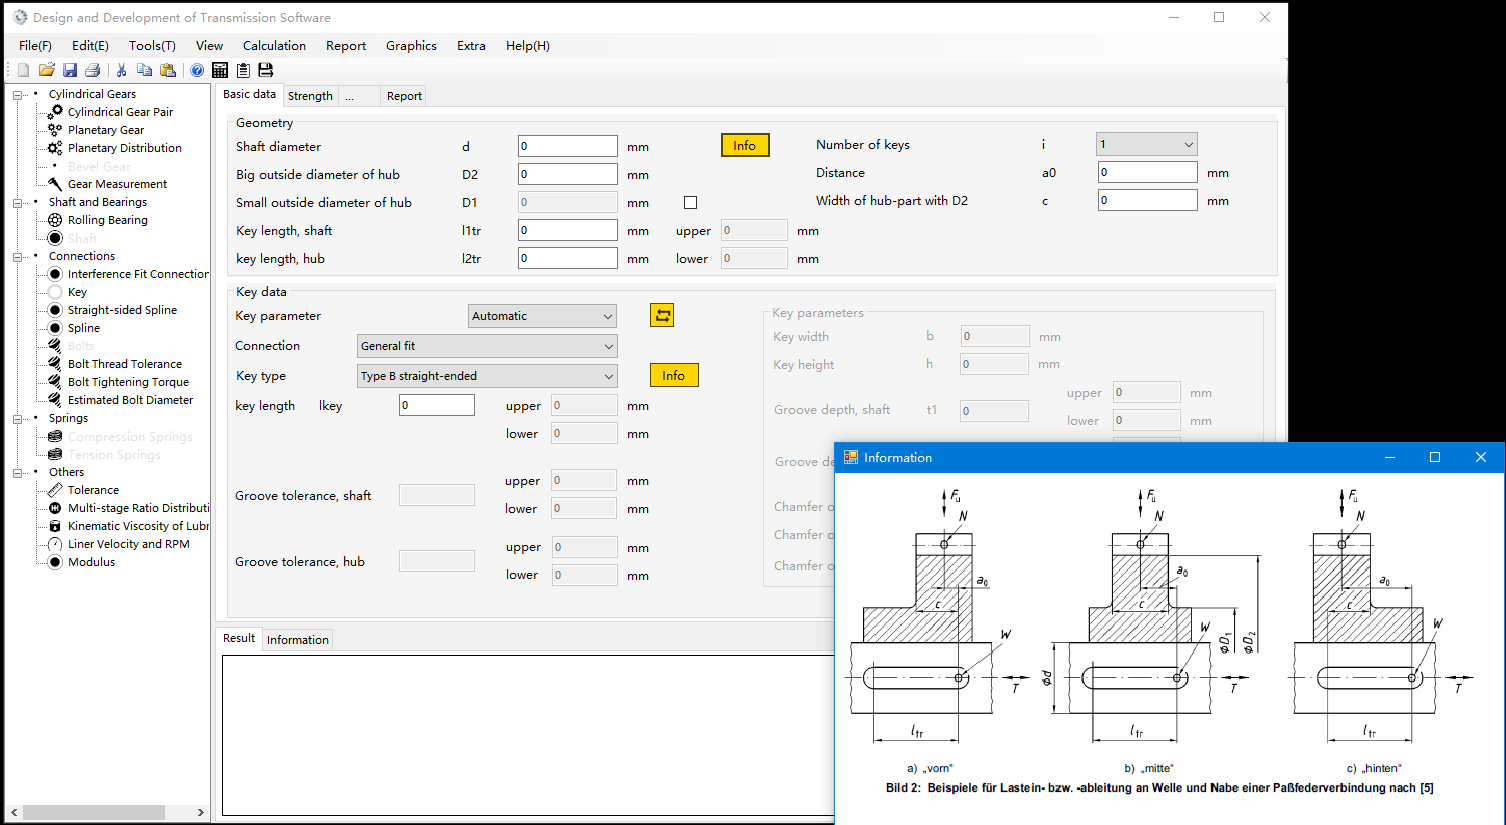
Task: Print using the printer toolbar icon
Action: pyautogui.click(x=93, y=70)
